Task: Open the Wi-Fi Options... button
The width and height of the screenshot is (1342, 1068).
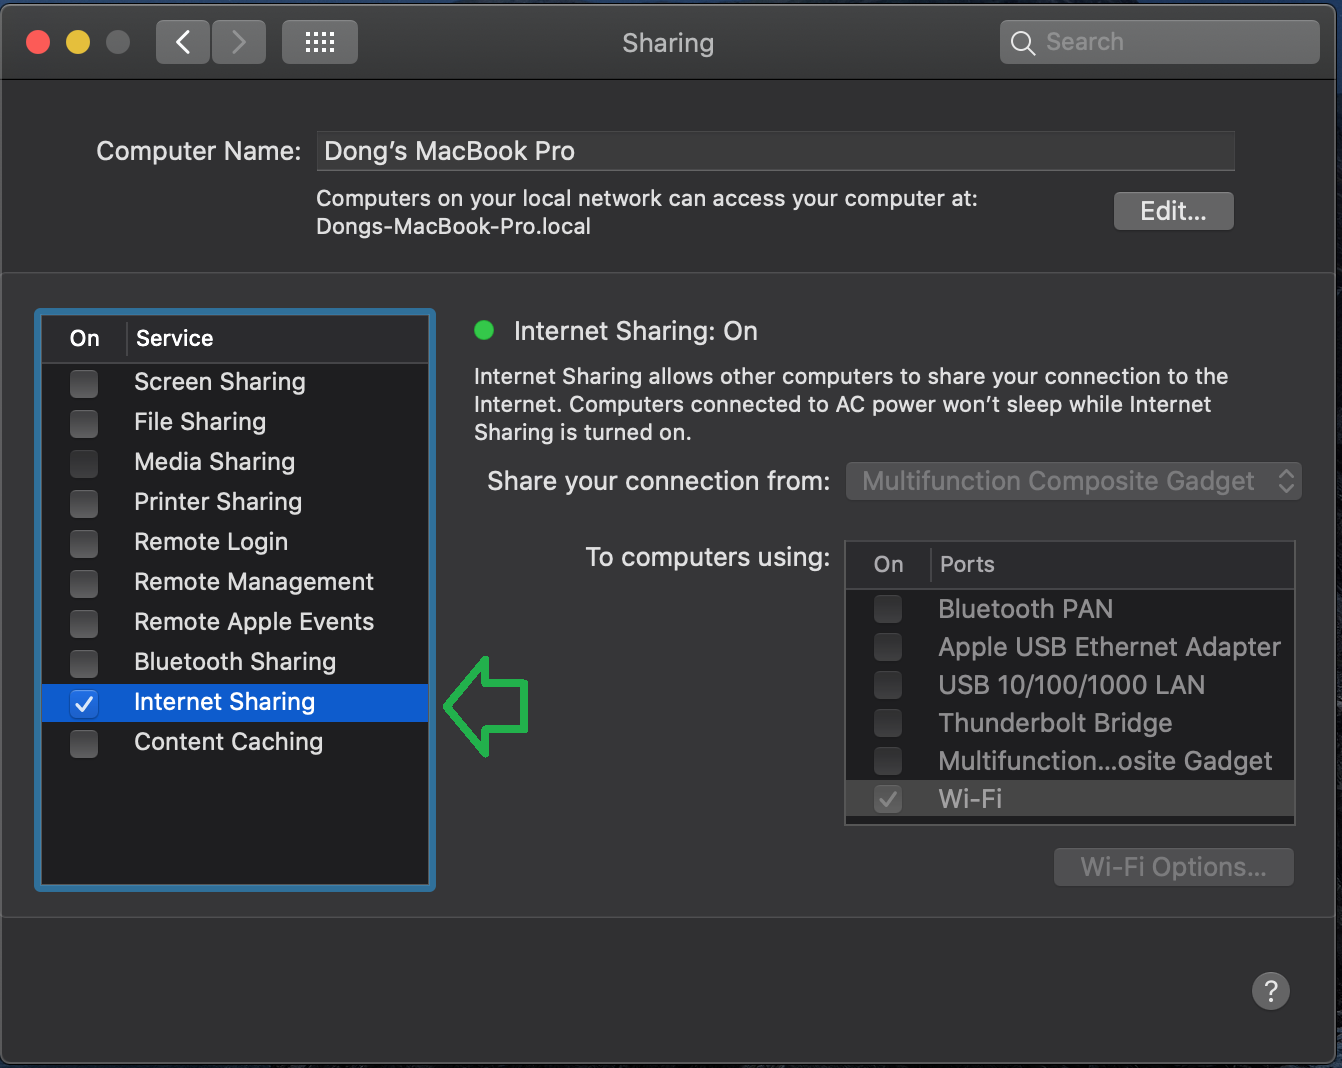Action: coord(1174,867)
